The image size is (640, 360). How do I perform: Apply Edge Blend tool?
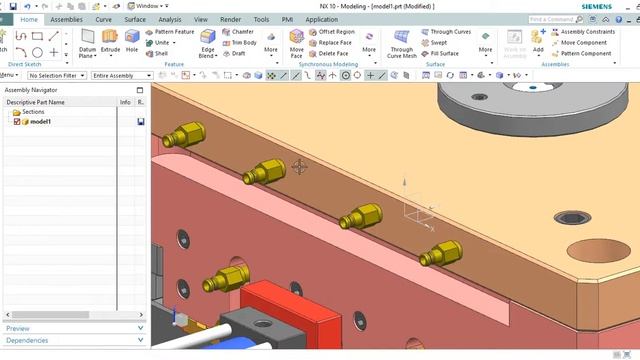[208, 44]
